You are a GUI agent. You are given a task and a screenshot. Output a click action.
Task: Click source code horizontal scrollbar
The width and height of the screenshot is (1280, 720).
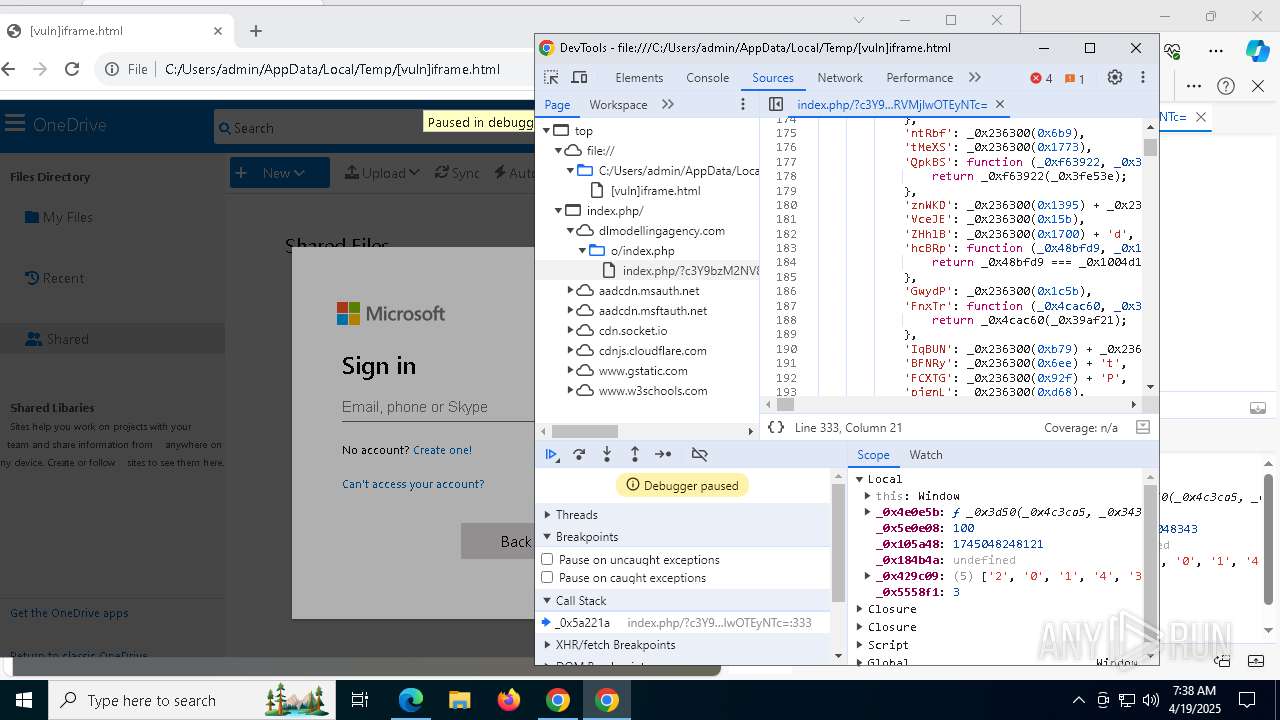(785, 405)
